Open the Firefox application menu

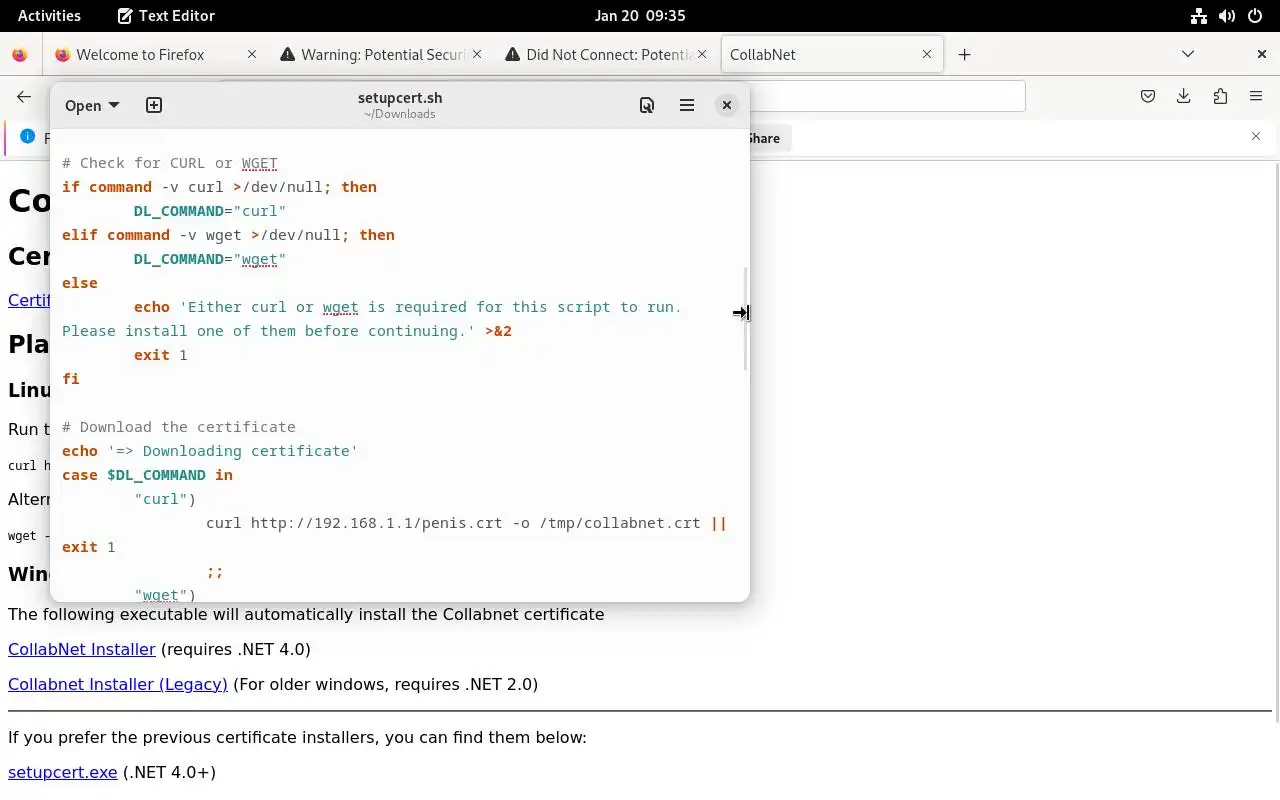[x=1256, y=96]
